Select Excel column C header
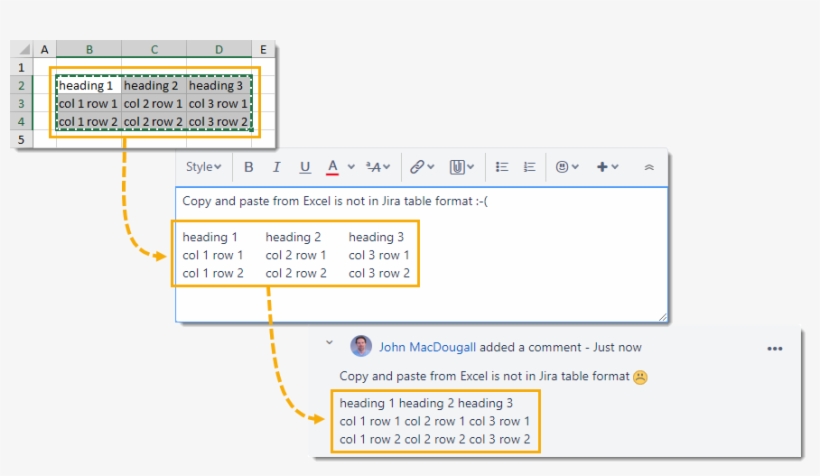Screen dimensions: 820x476 pyautogui.click(x=154, y=50)
